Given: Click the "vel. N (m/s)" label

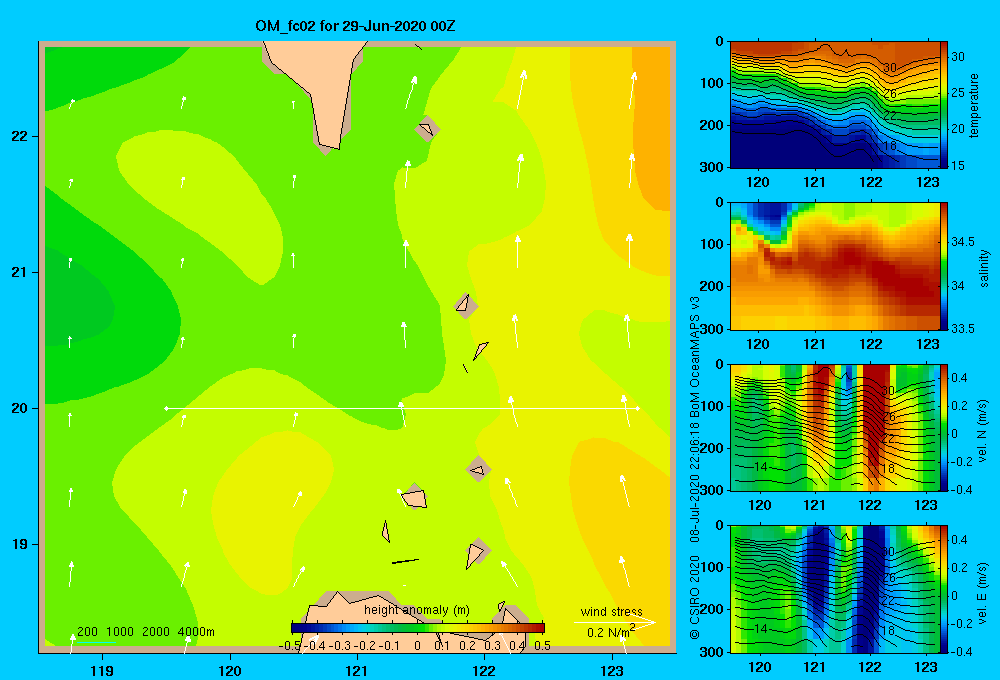Looking at the screenshot, I should (983, 431).
